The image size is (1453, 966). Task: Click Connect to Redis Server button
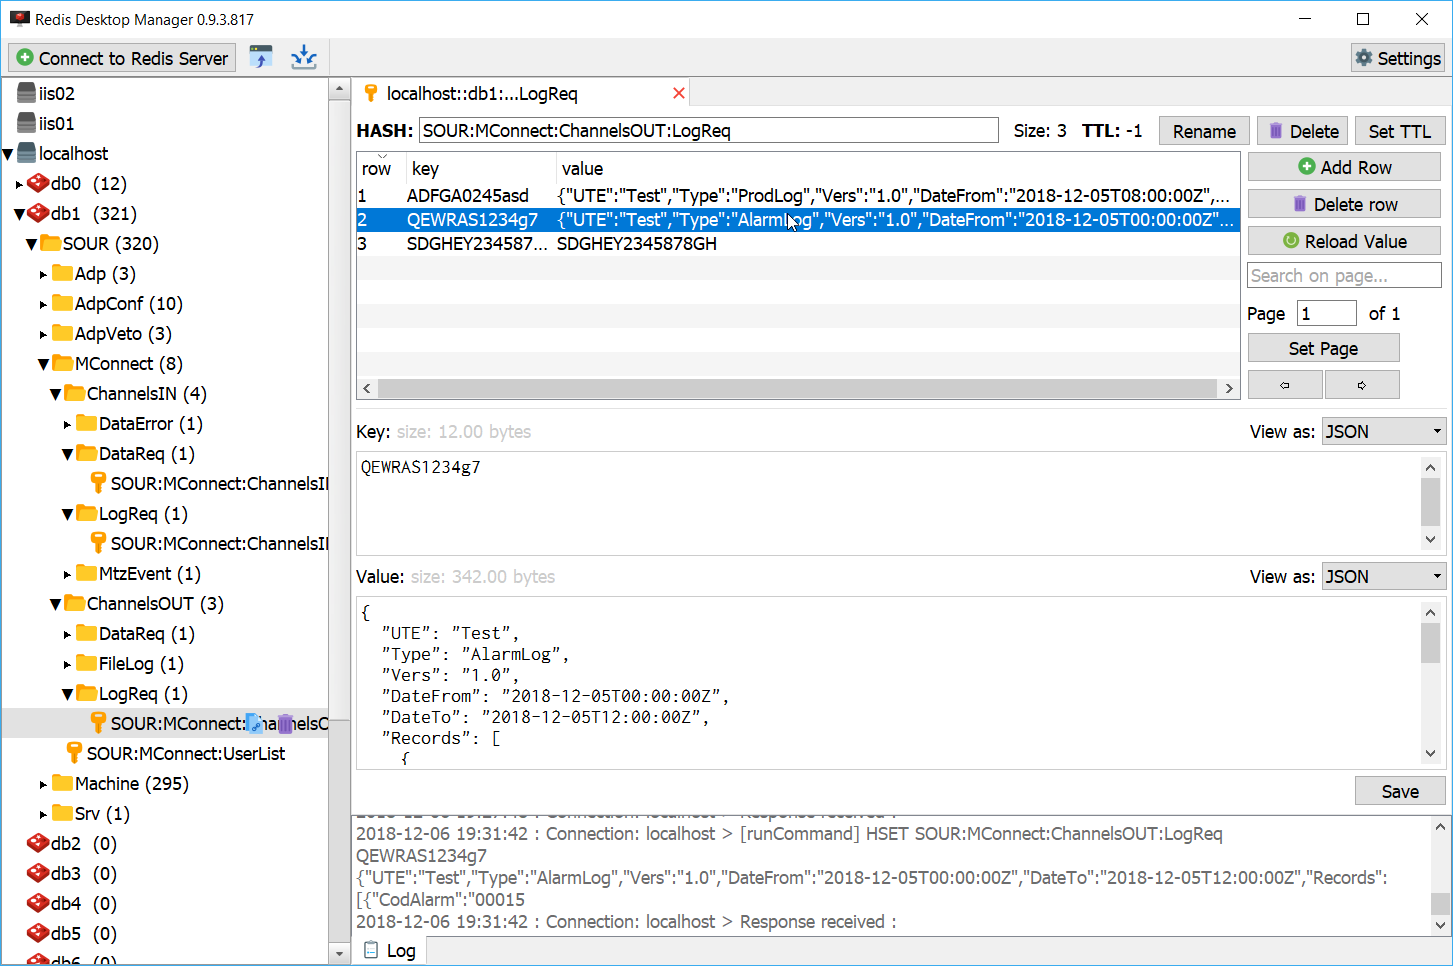(x=122, y=58)
